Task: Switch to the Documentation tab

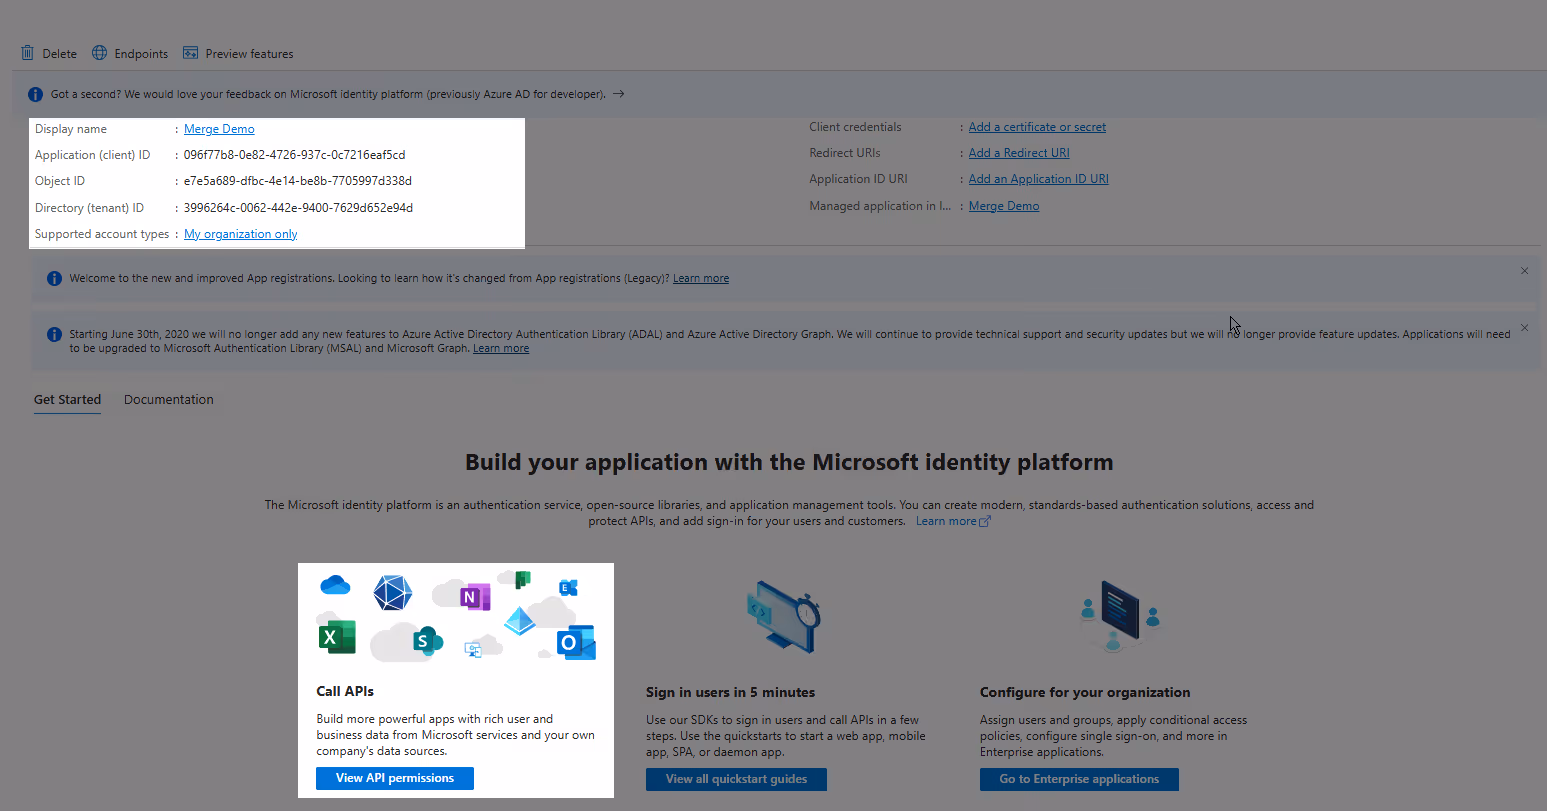Action: (169, 399)
